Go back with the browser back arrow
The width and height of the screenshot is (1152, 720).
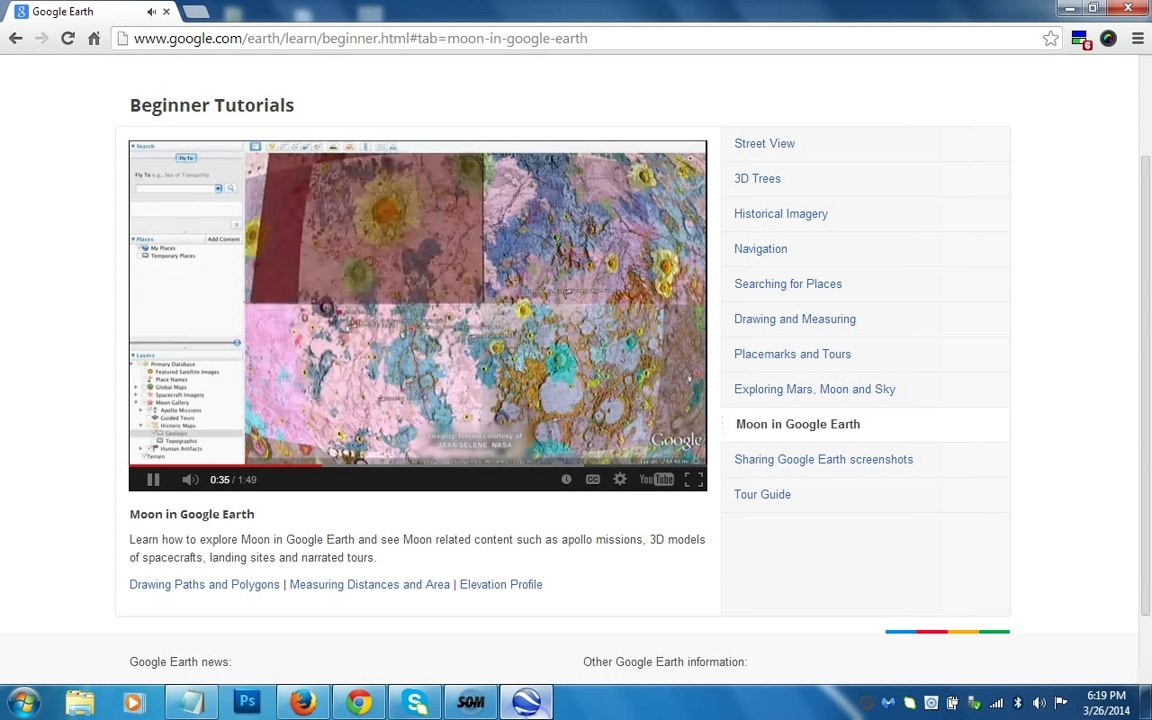coord(15,38)
